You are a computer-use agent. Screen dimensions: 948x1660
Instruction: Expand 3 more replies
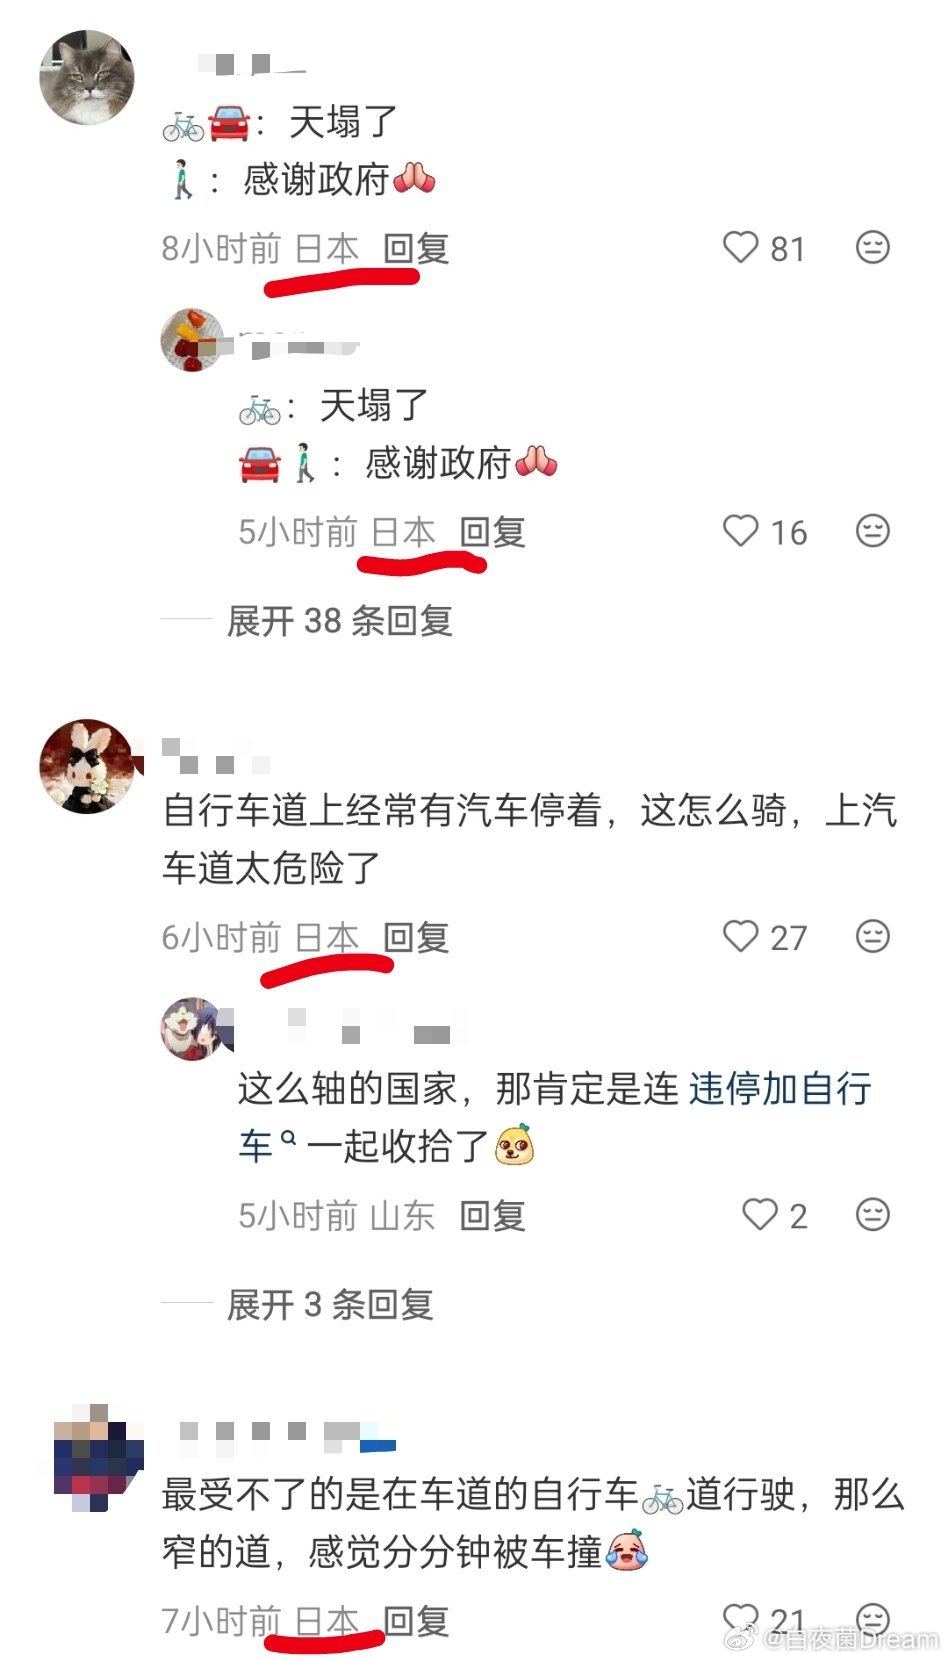[x=330, y=1305]
